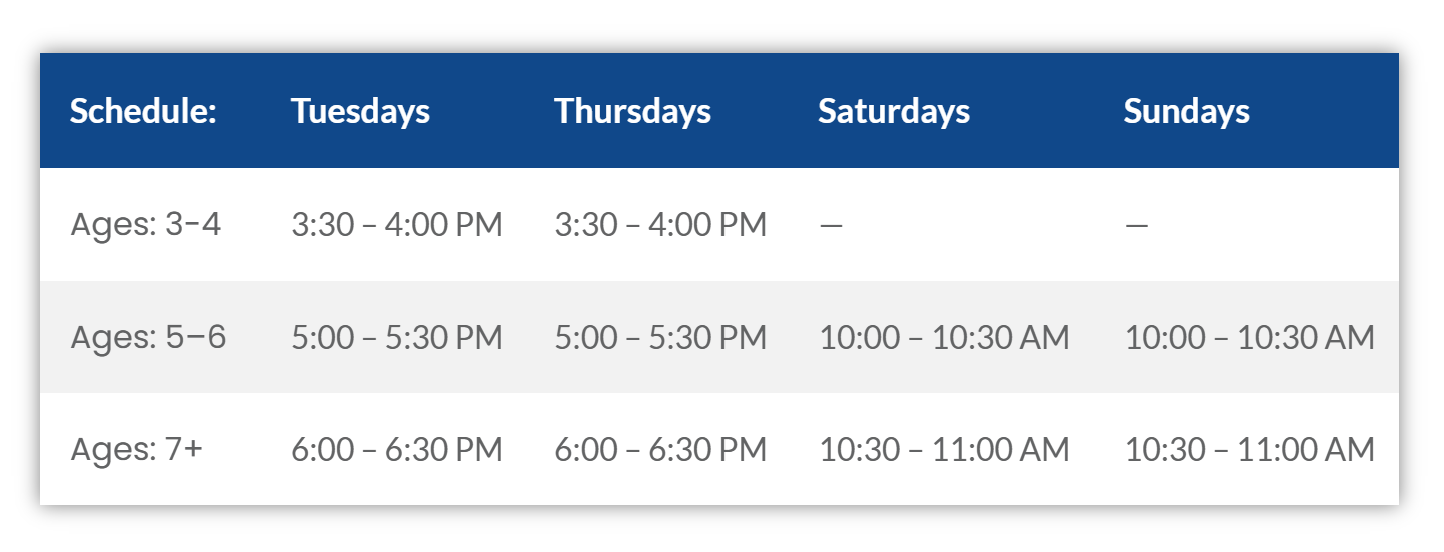Select the Ages: 5-6 row label

point(148,337)
